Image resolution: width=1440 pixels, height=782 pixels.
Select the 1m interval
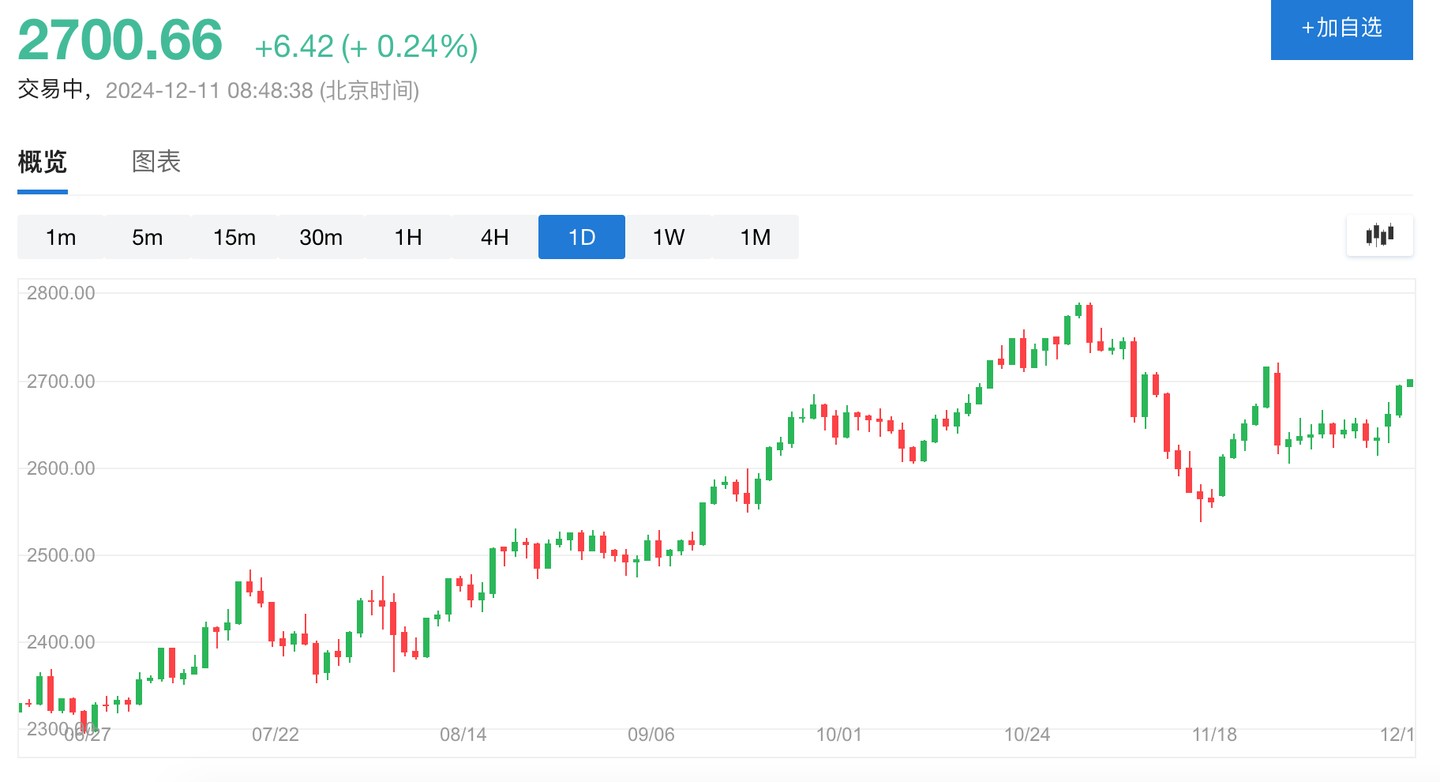click(x=61, y=237)
